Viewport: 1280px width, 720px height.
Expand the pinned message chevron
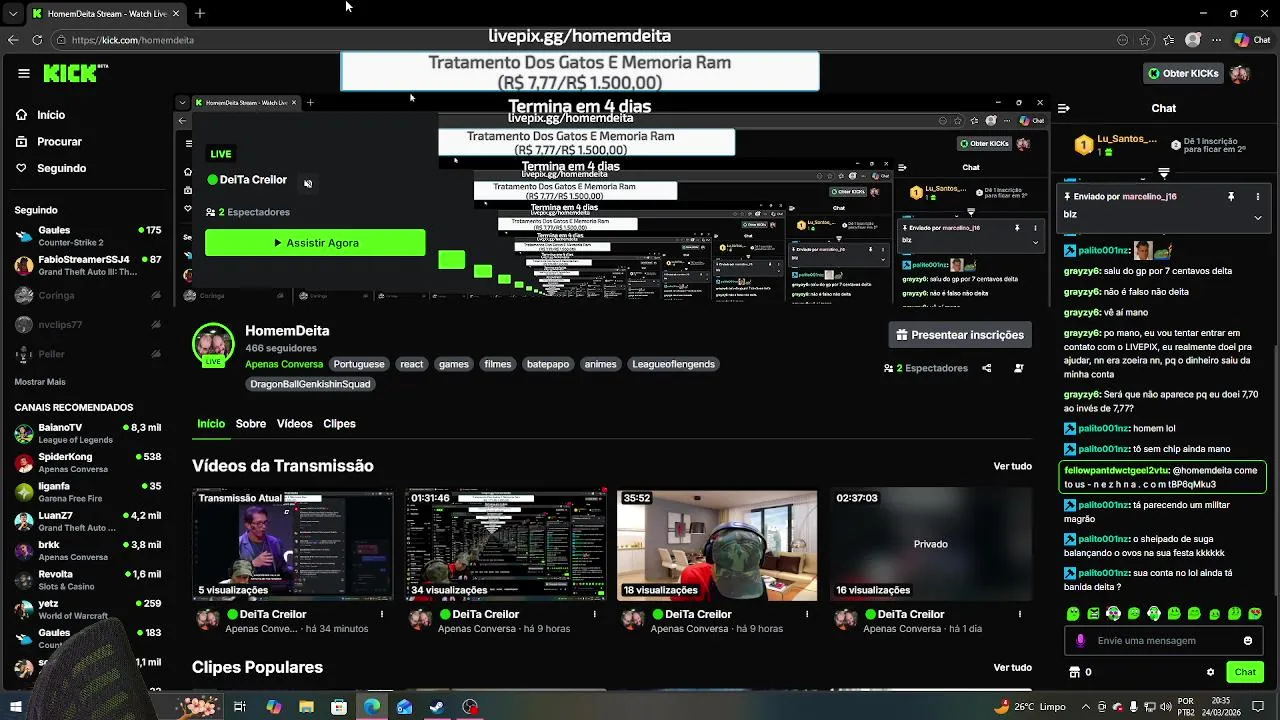[x=1257, y=217]
